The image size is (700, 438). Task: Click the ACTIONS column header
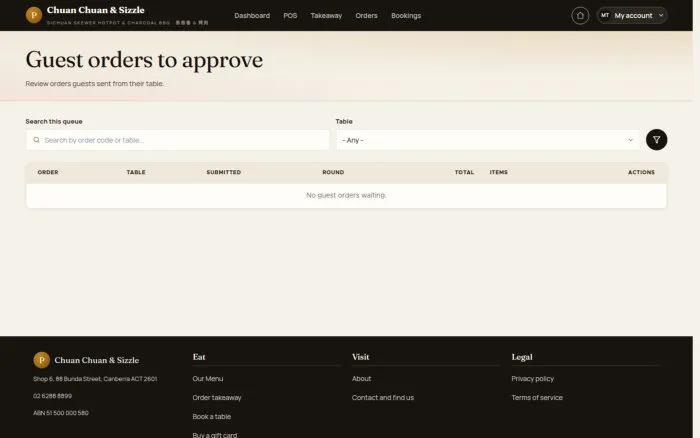[641, 172]
